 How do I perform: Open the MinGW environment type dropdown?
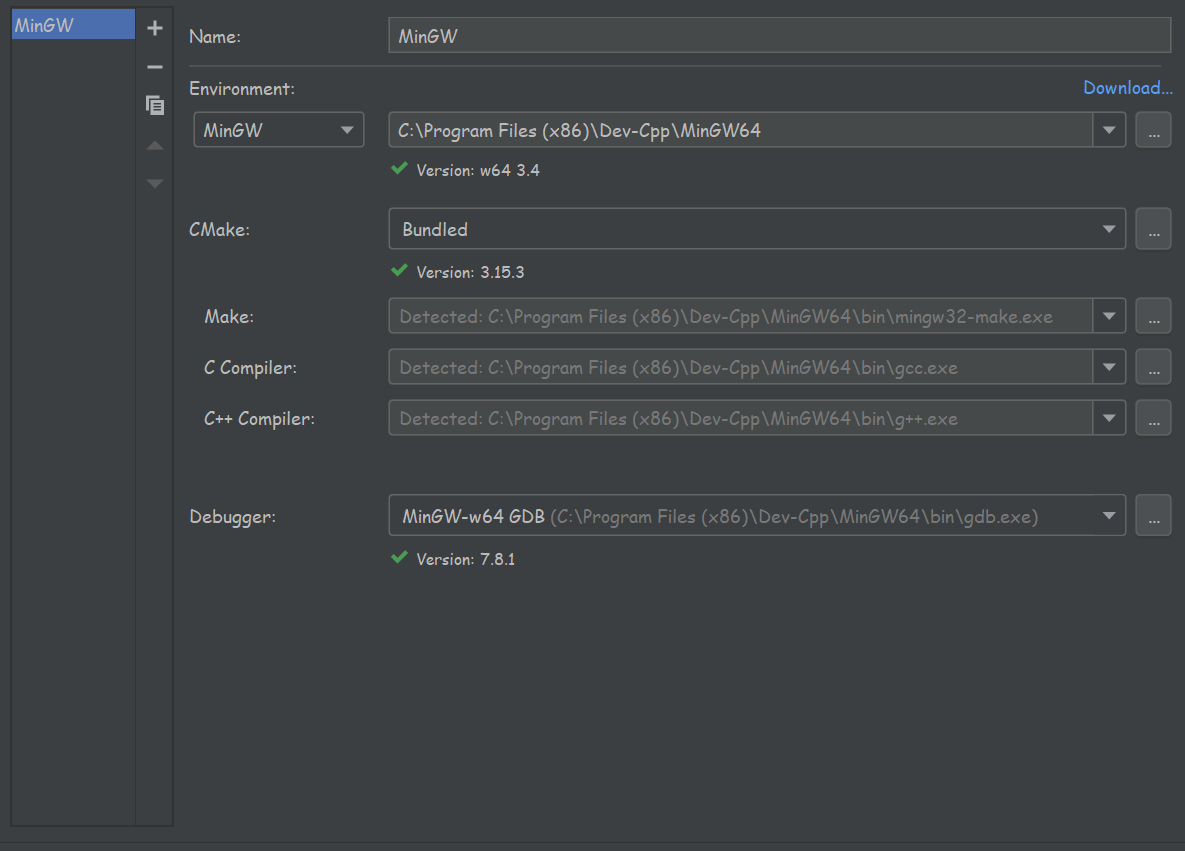click(x=279, y=130)
